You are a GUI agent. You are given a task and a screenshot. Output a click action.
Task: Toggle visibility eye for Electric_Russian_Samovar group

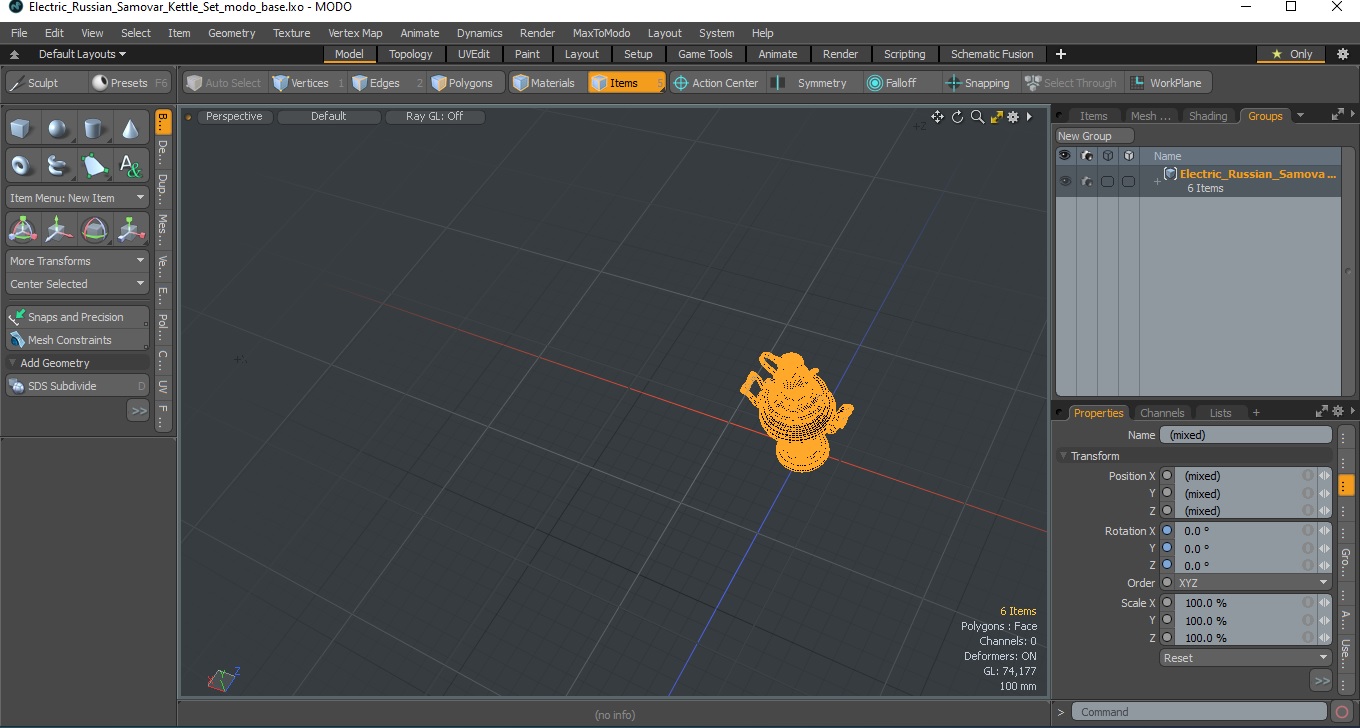point(1065,181)
